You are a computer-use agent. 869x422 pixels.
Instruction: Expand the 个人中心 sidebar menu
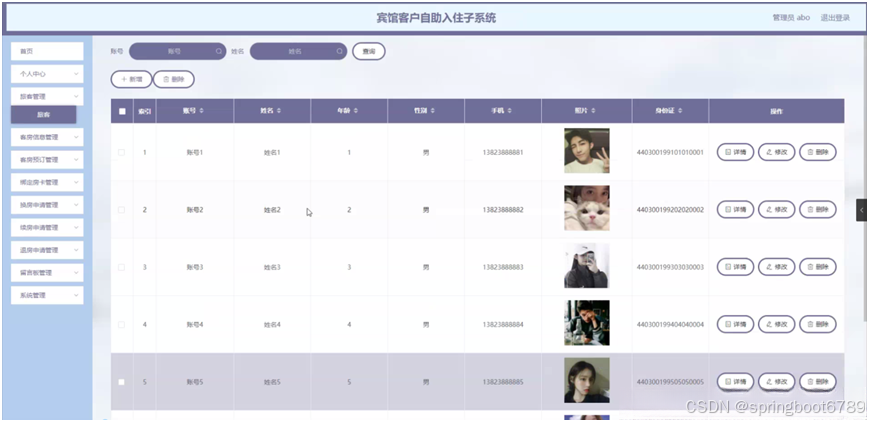click(x=47, y=74)
